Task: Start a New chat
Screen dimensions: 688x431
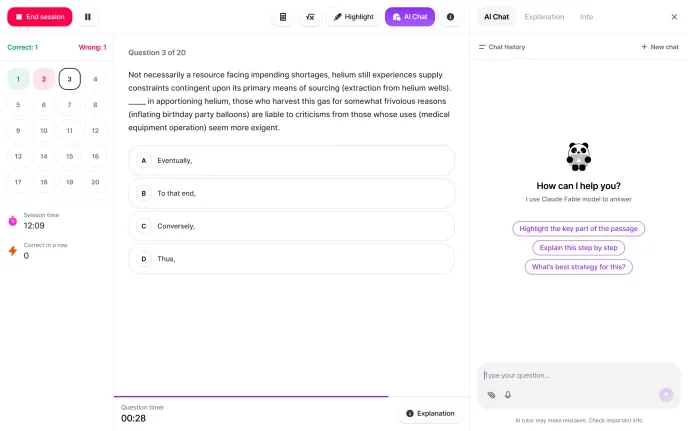Action: coord(660,47)
